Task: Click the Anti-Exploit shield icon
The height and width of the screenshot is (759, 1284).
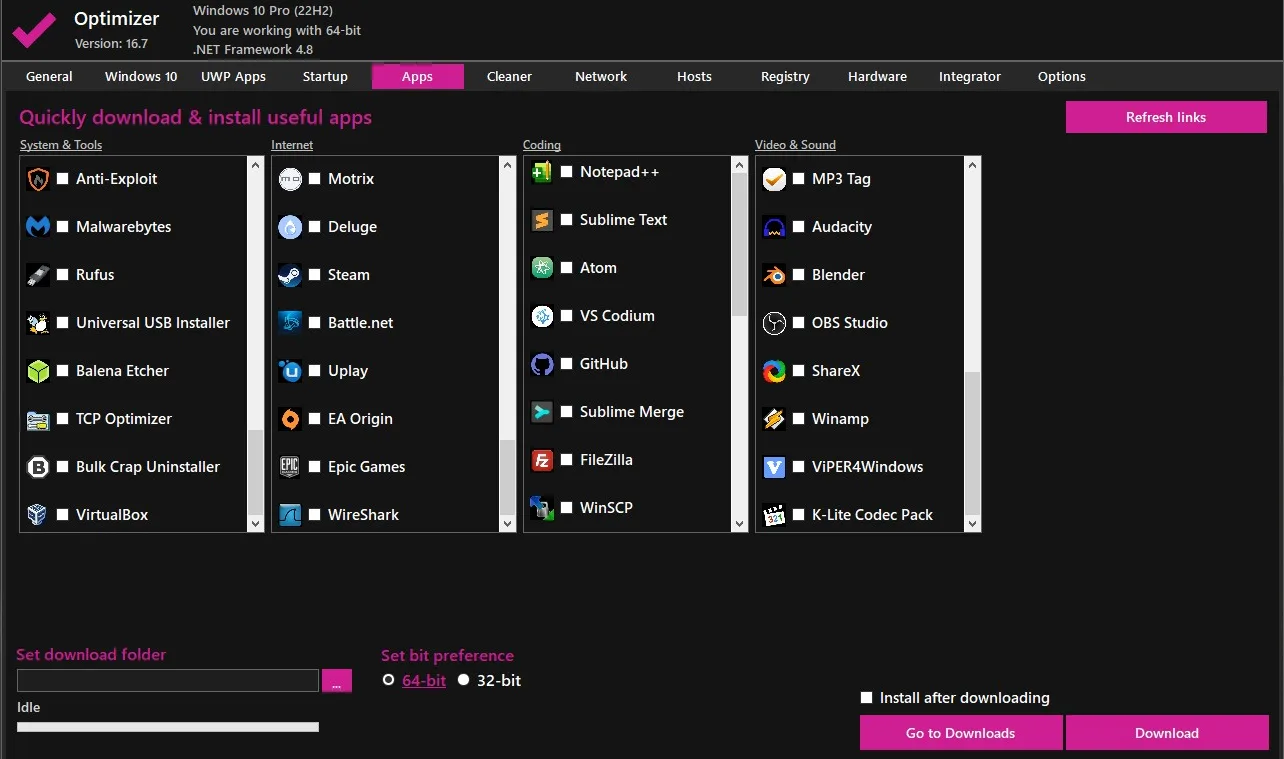Action: coord(38,179)
